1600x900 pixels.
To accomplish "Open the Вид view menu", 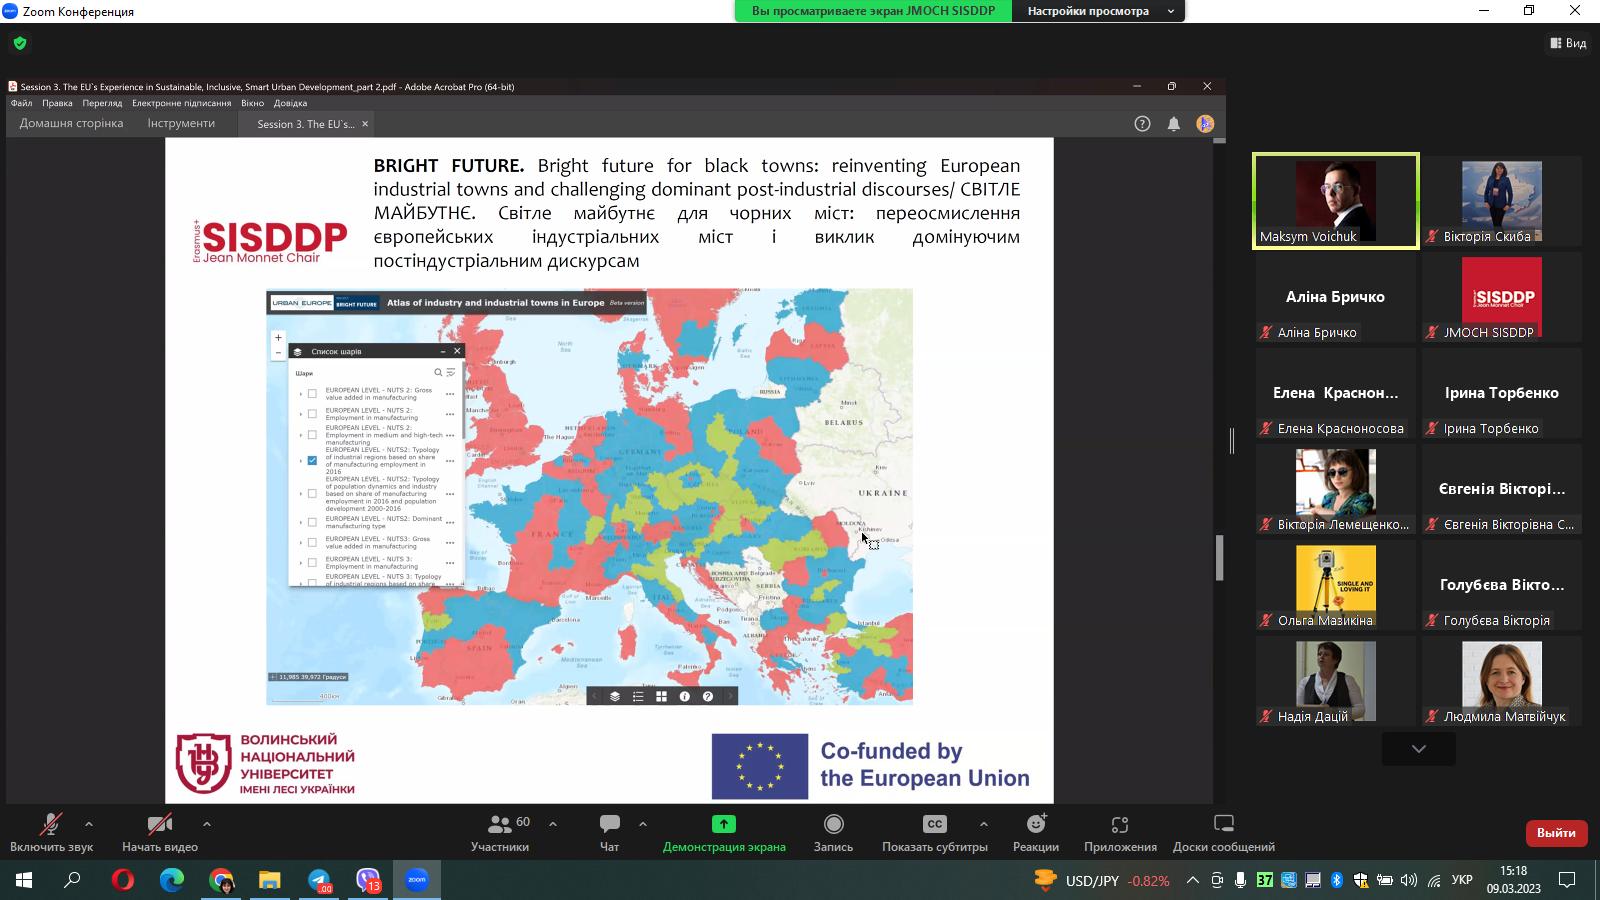I will pos(1568,43).
